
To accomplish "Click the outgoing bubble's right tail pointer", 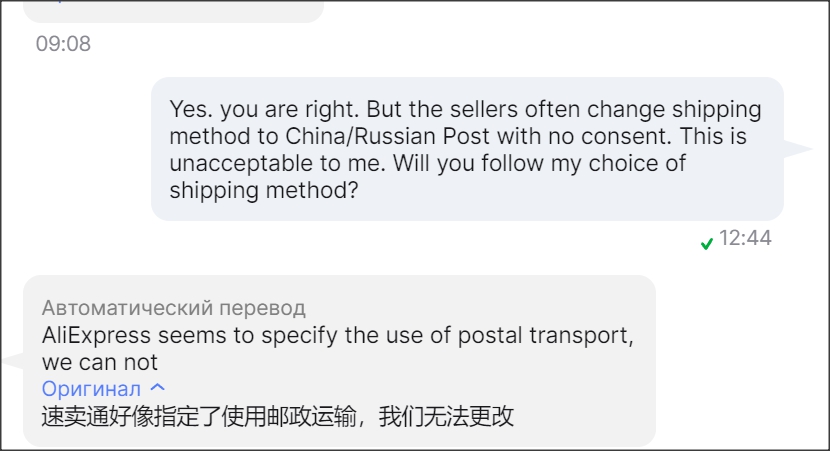I will [x=797, y=149].
